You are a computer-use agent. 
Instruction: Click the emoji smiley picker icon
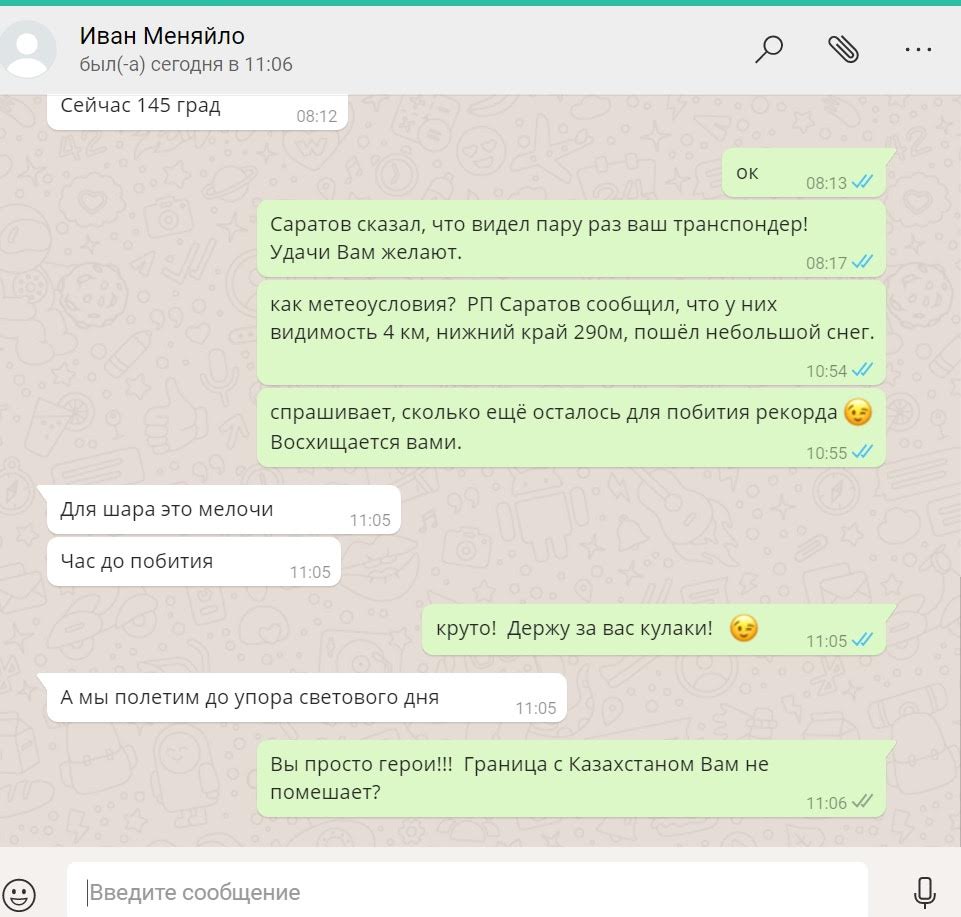(19, 893)
